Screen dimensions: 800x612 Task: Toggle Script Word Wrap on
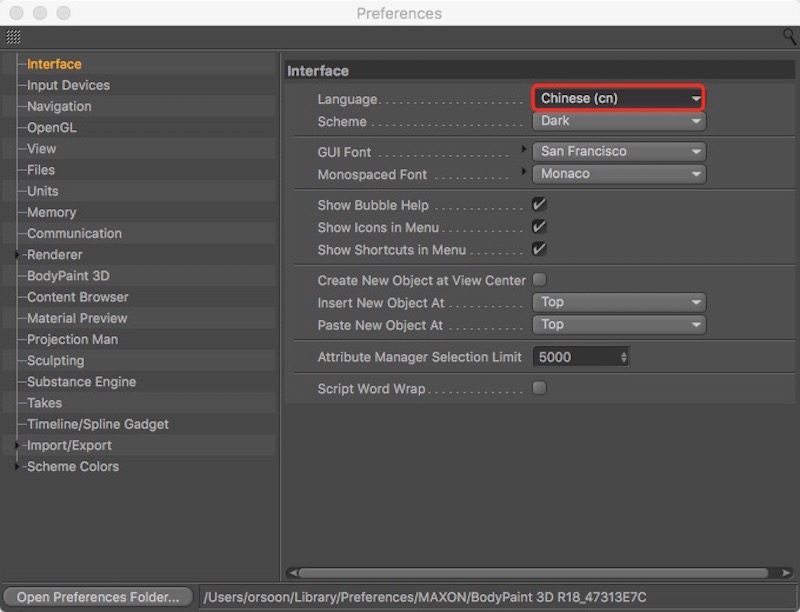pos(538,389)
